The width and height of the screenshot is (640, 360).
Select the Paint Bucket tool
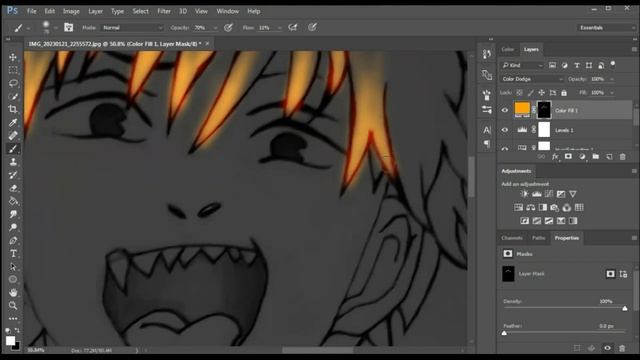click(13, 201)
